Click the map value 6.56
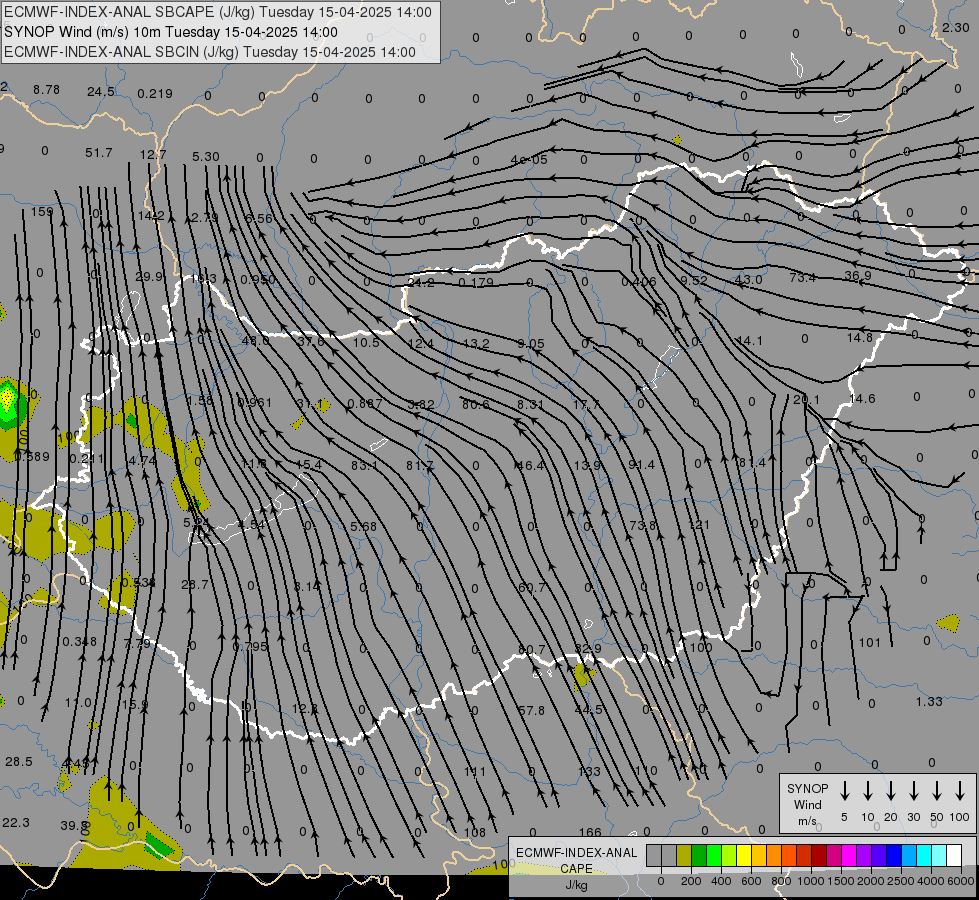 point(259,218)
